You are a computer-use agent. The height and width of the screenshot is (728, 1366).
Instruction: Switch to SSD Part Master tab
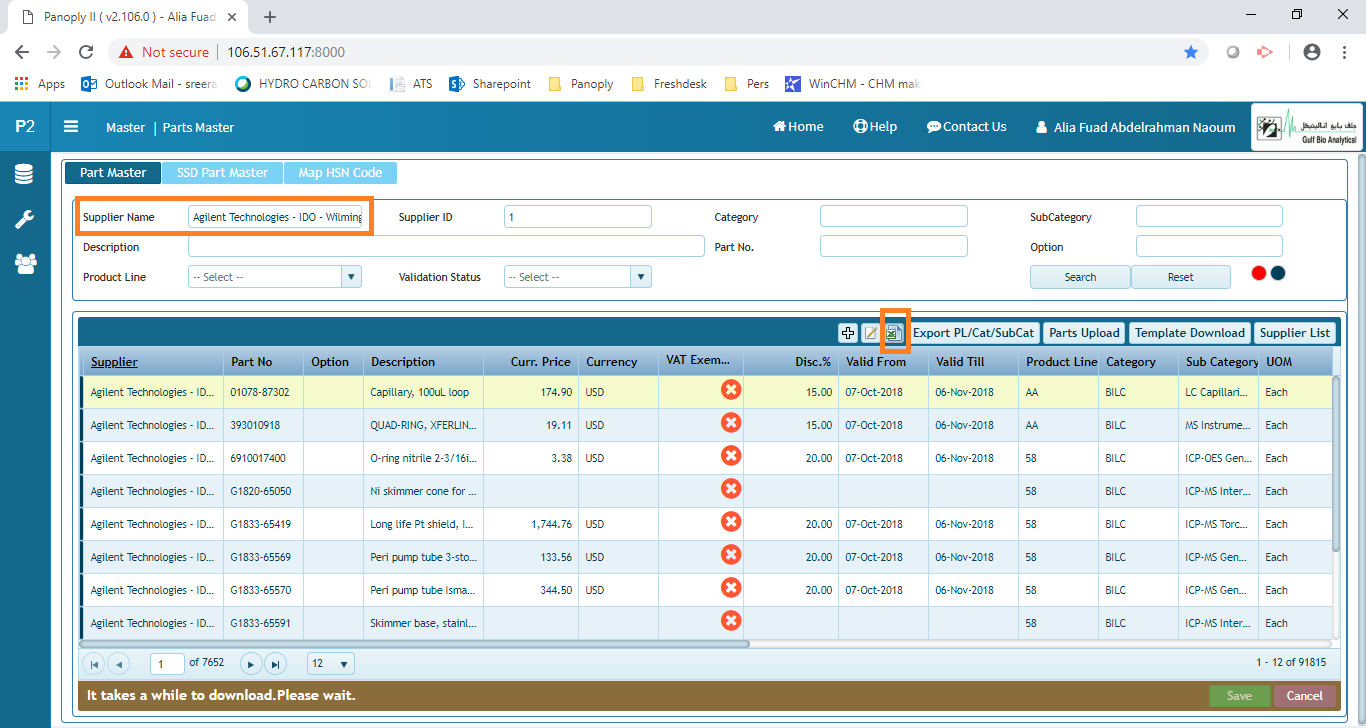[x=222, y=173]
